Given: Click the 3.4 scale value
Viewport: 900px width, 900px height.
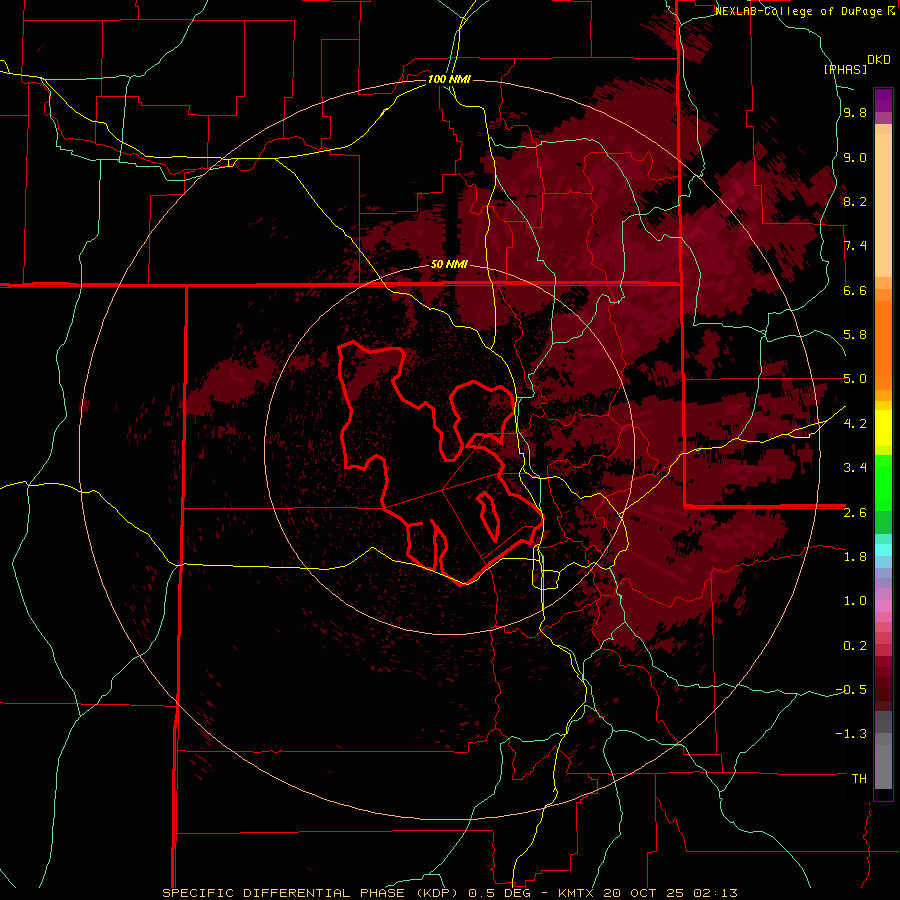Looking at the screenshot, I should 855,468.
